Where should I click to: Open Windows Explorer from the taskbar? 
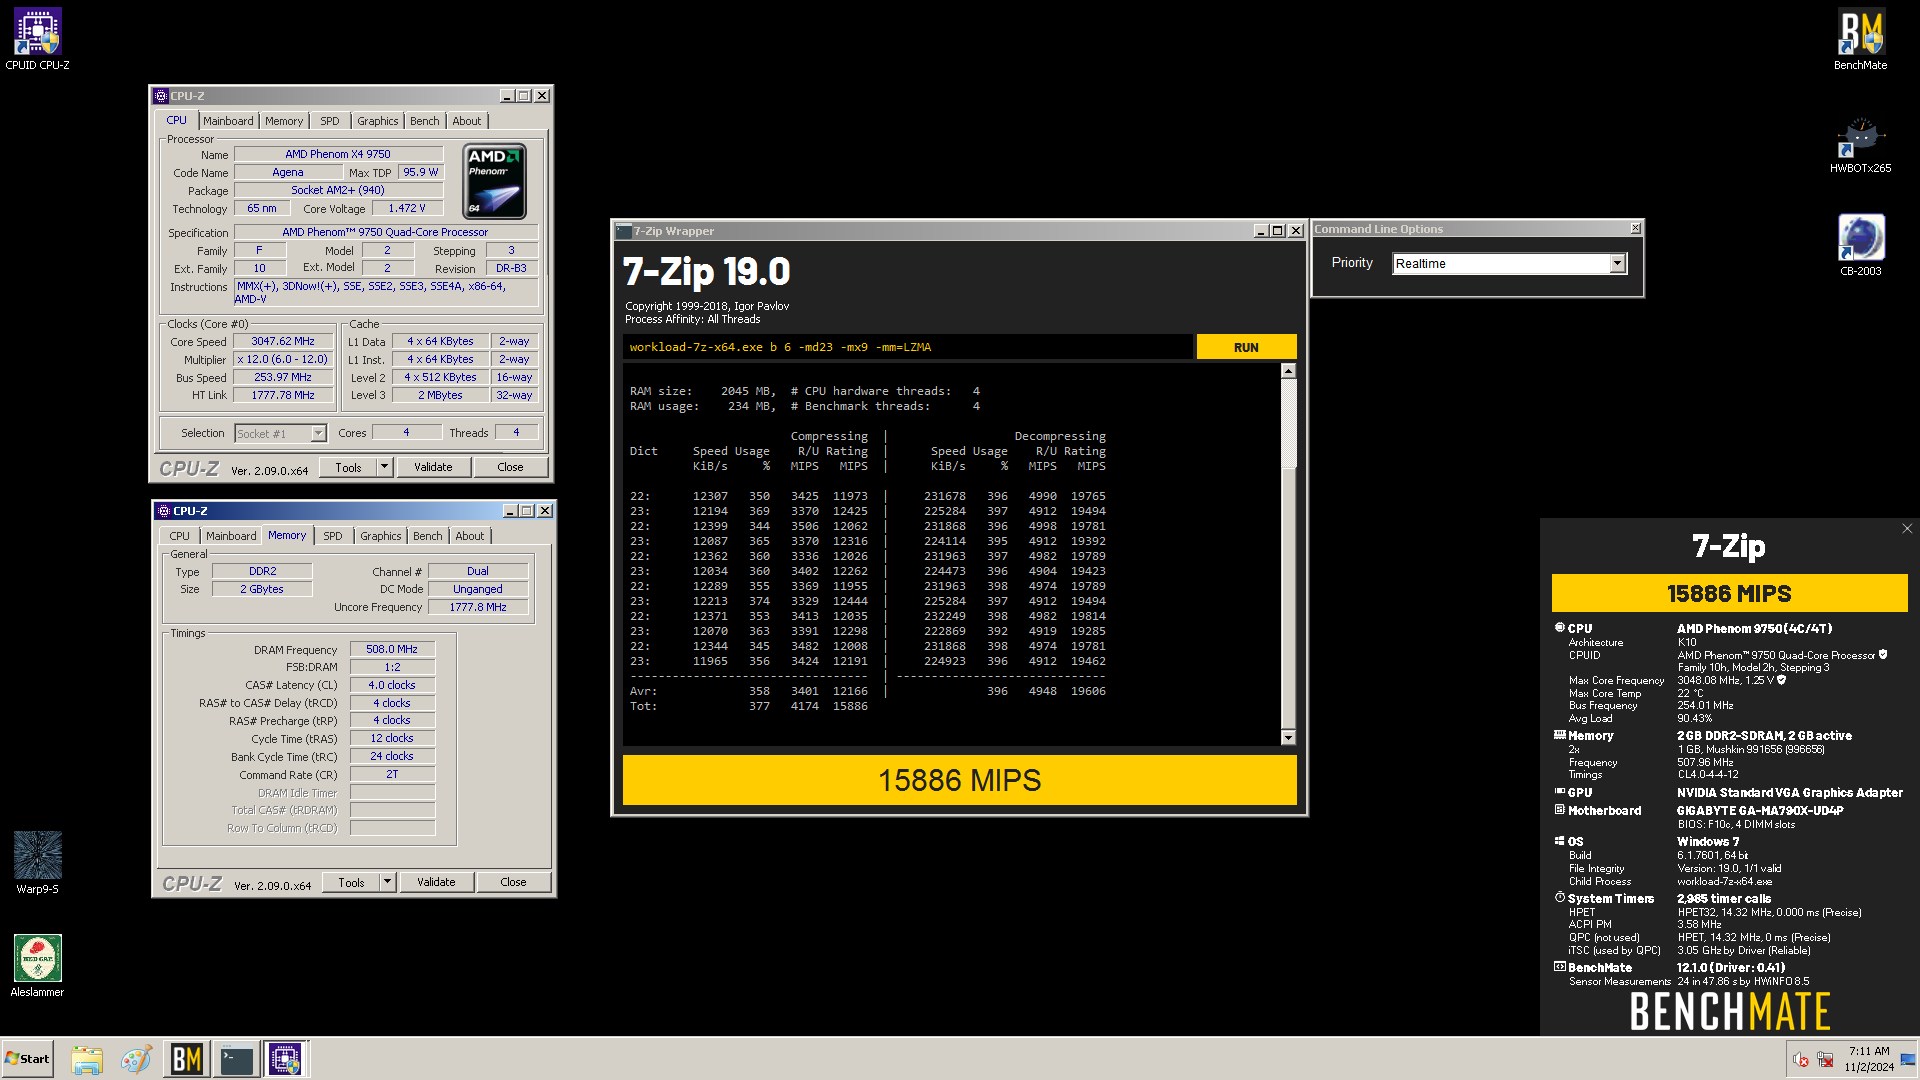click(87, 1059)
